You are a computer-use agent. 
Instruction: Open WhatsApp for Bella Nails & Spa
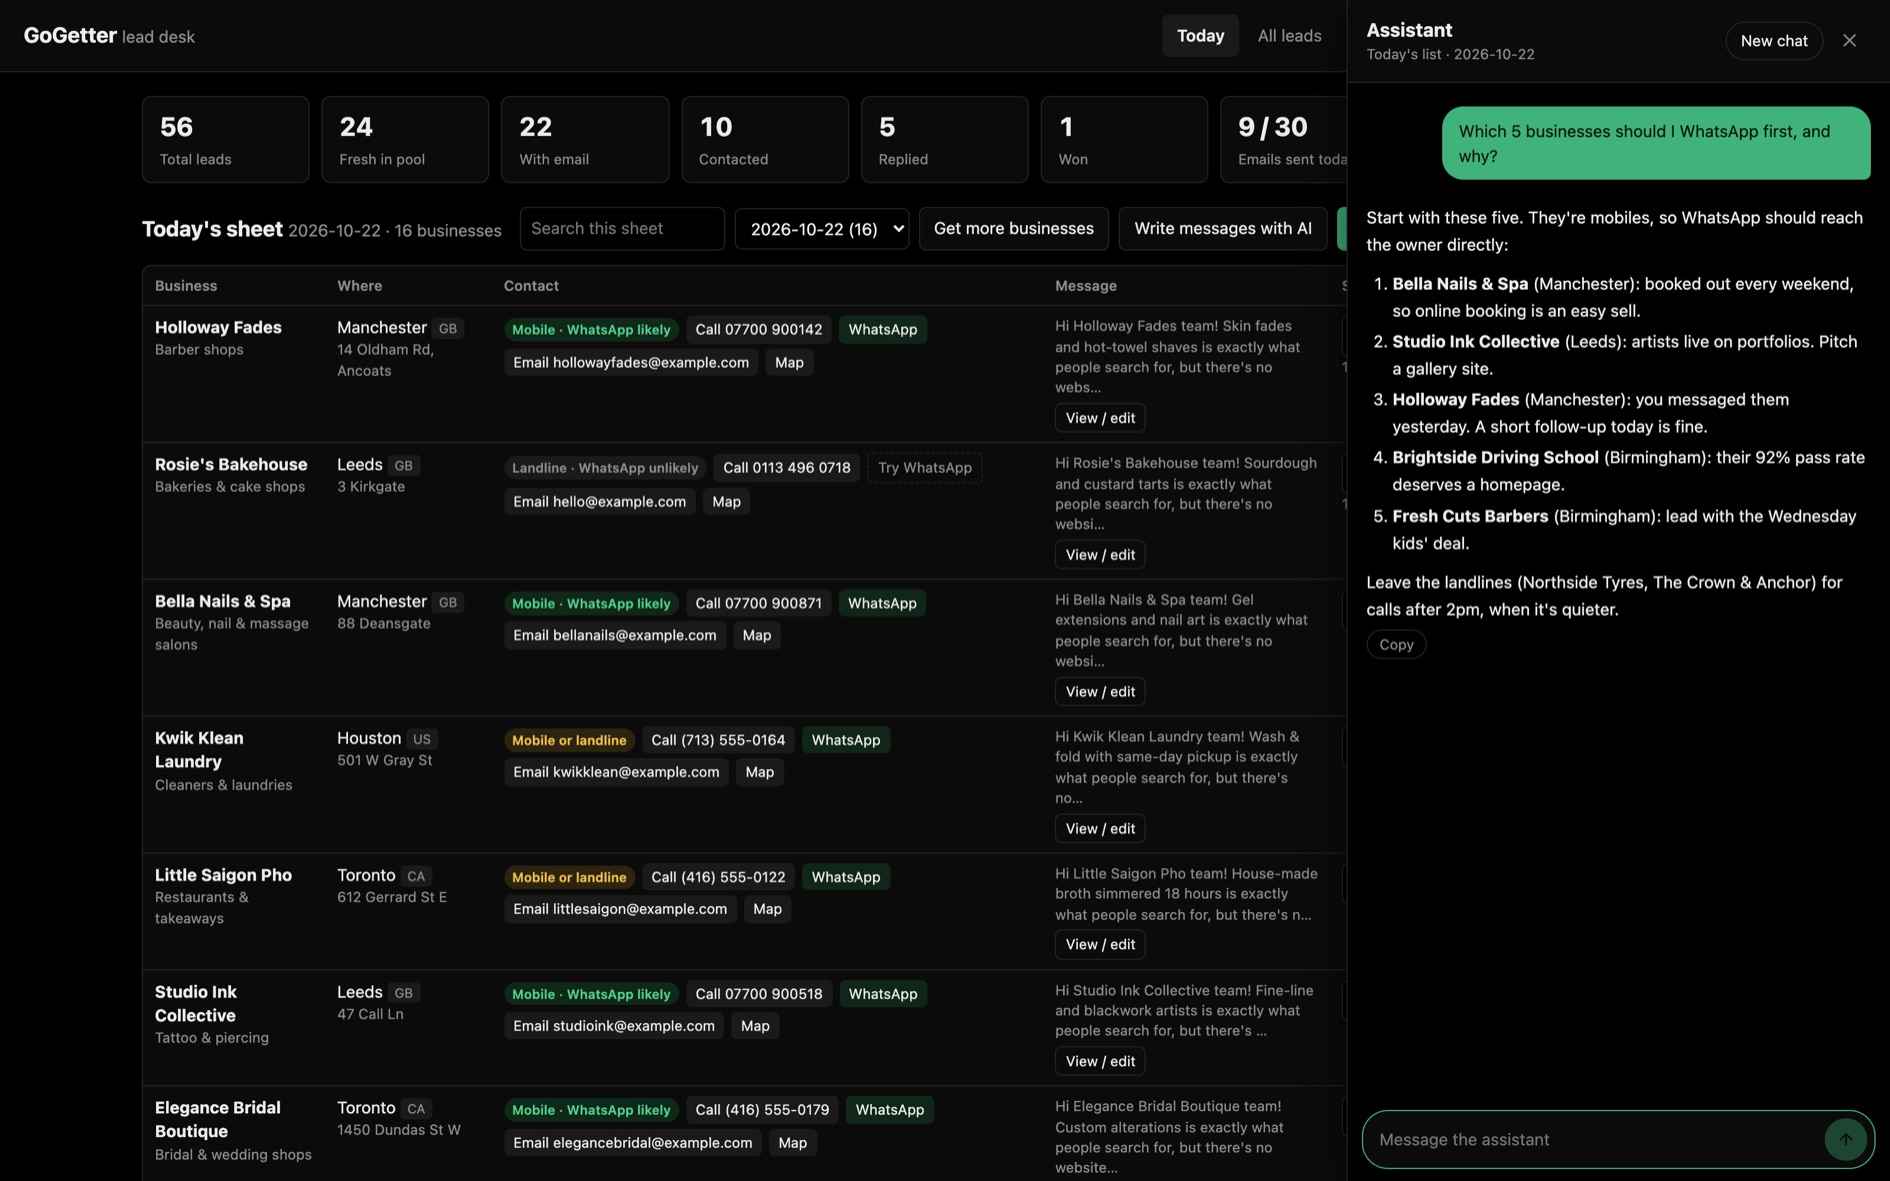pos(882,604)
